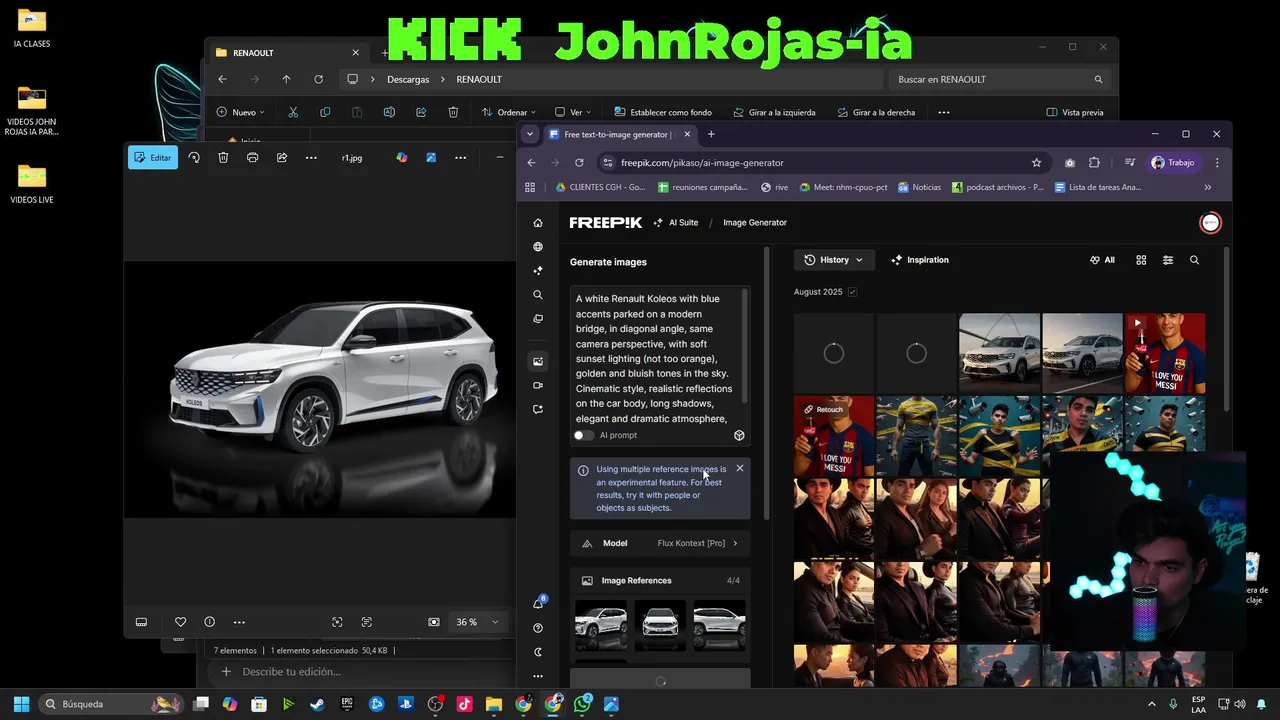Viewport: 1280px width, 720px height.
Task: Click the first car reference thumbnail
Action: click(x=601, y=625)
